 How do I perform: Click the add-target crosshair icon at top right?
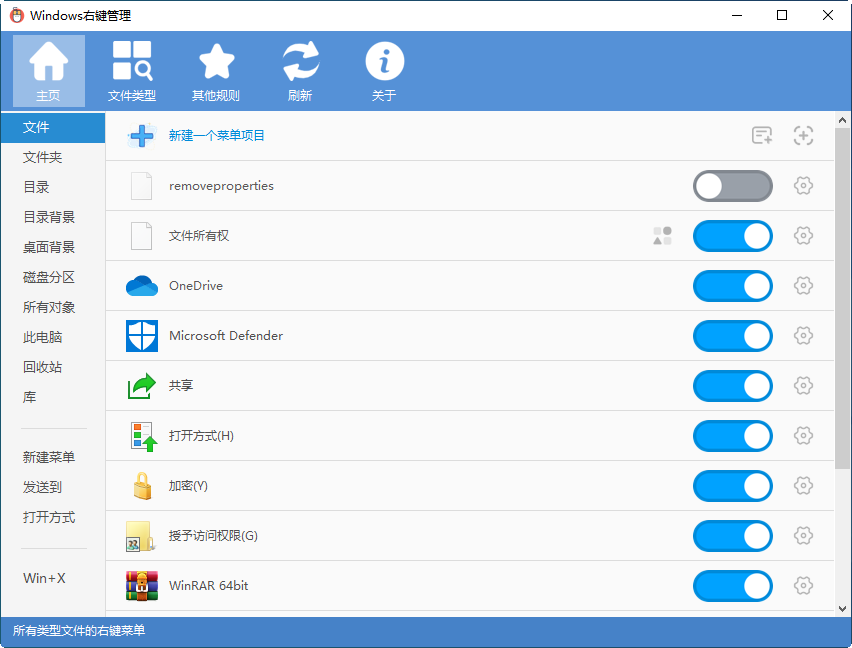(803, 135)
